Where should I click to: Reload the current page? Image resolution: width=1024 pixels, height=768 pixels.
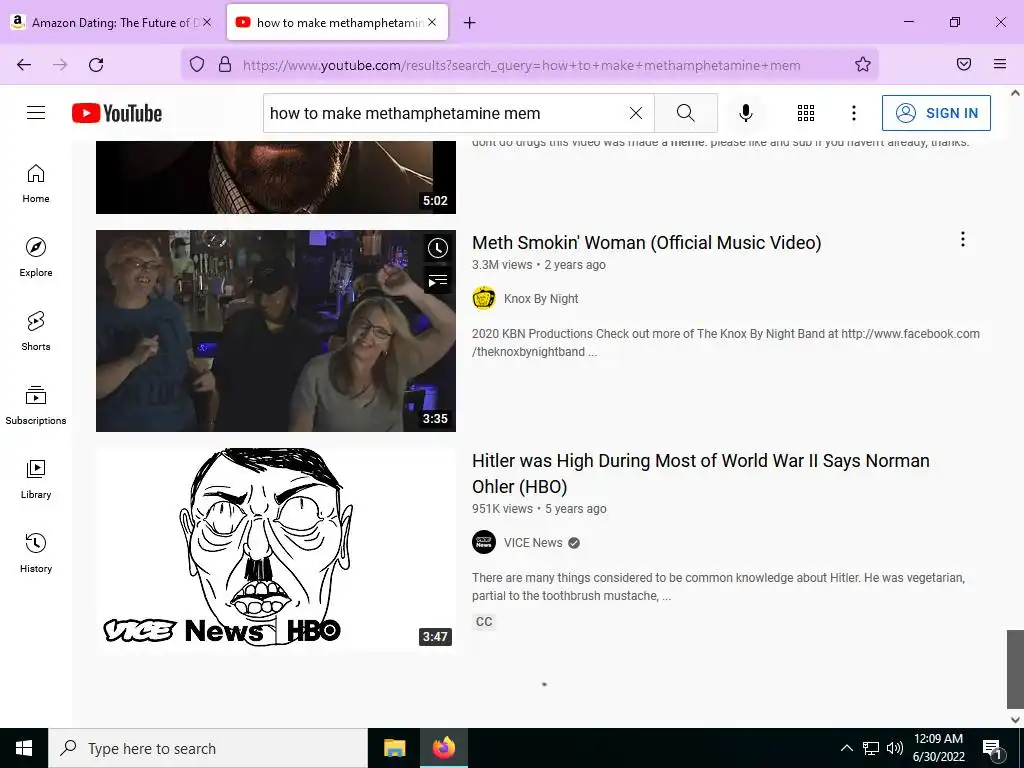tap(96, 65)
